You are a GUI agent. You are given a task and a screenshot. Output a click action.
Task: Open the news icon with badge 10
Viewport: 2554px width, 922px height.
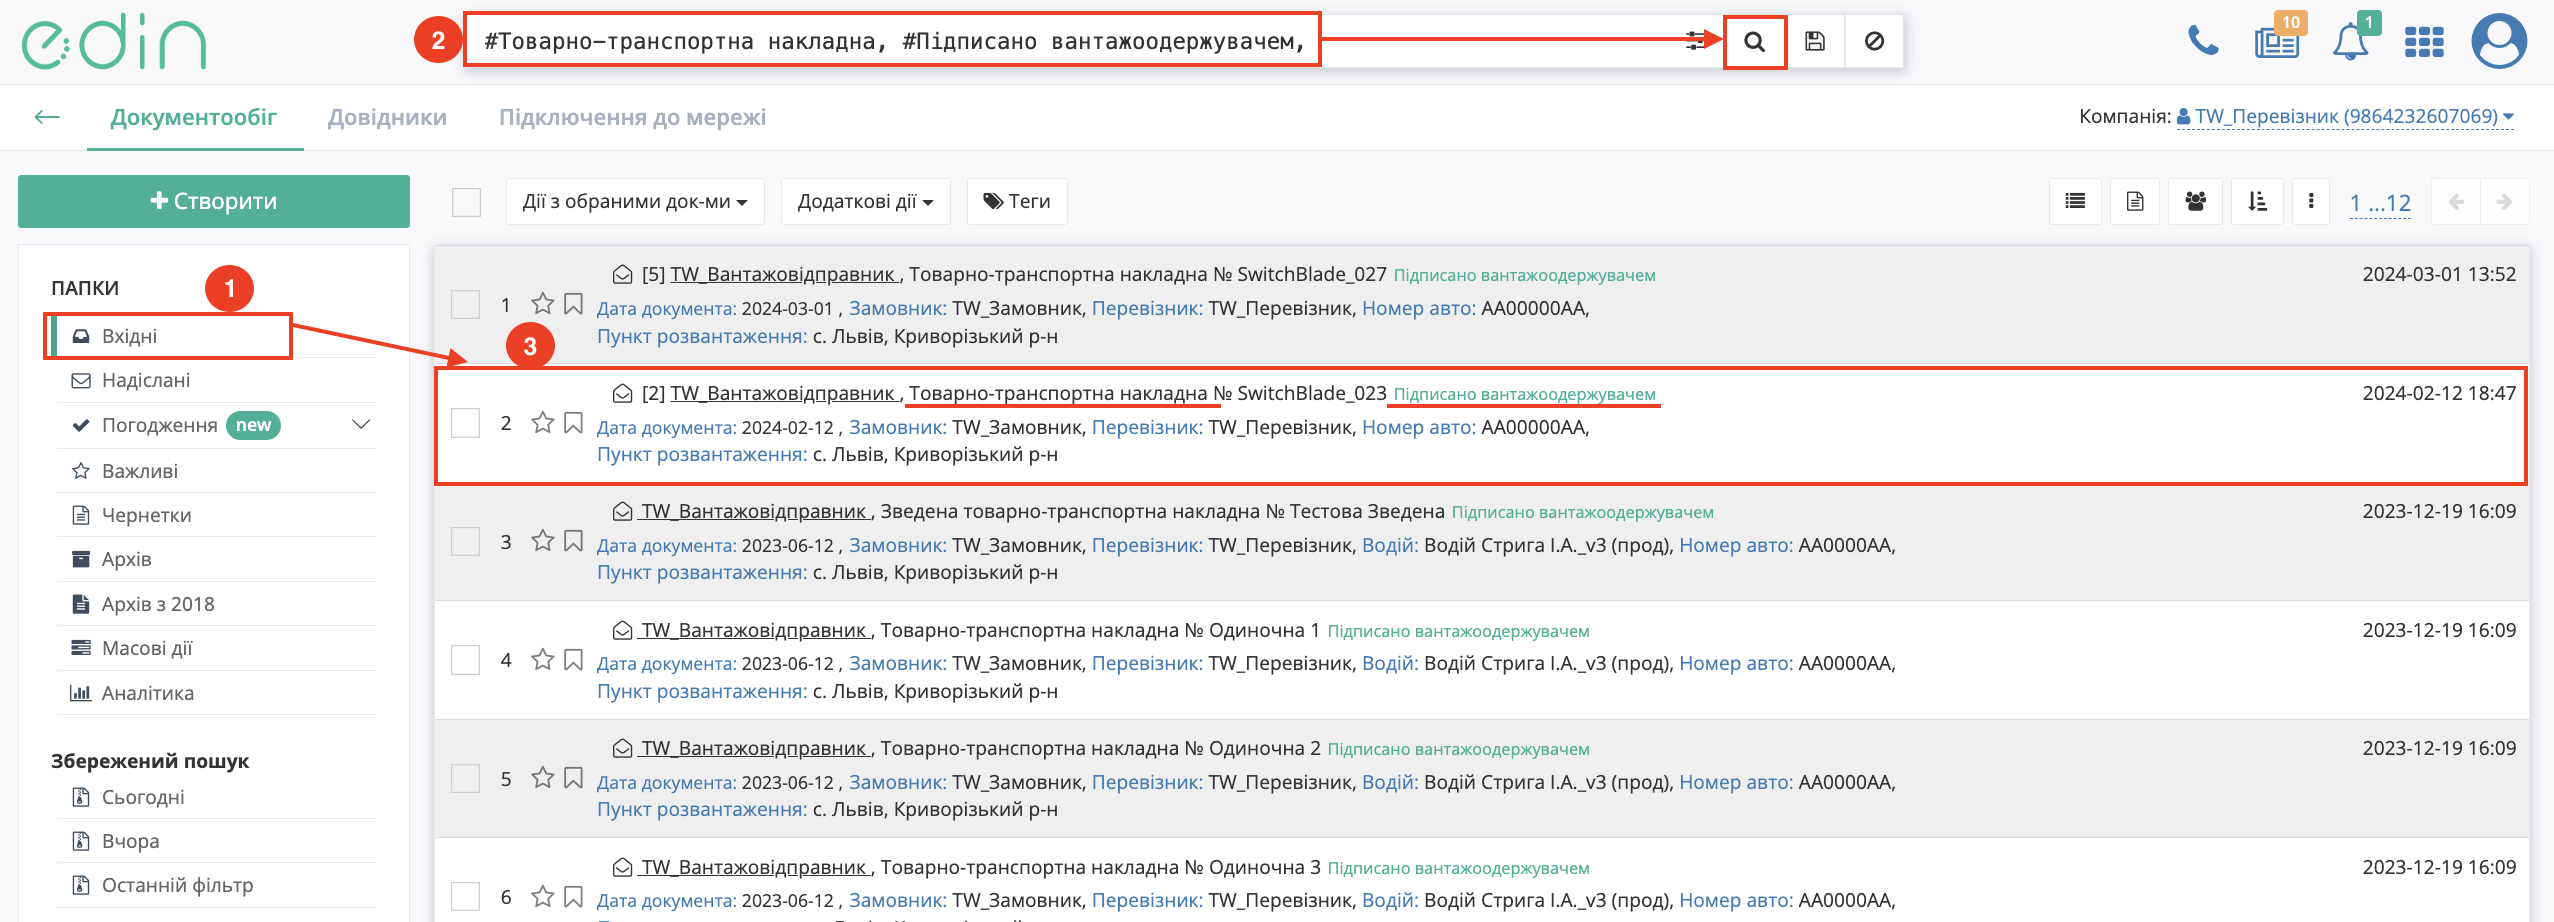click(2277, 42)
